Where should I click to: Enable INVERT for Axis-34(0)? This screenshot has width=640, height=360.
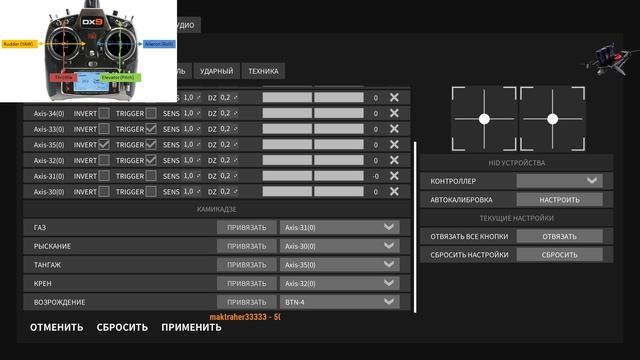104,113
